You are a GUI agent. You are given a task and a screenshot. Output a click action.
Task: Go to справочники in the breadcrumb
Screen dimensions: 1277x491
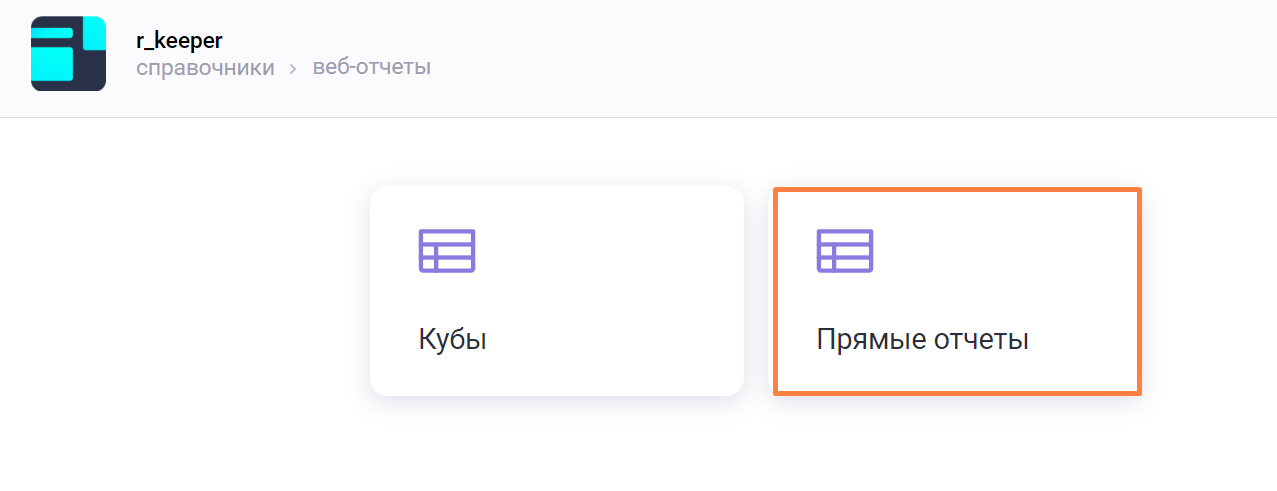(205, 68)
